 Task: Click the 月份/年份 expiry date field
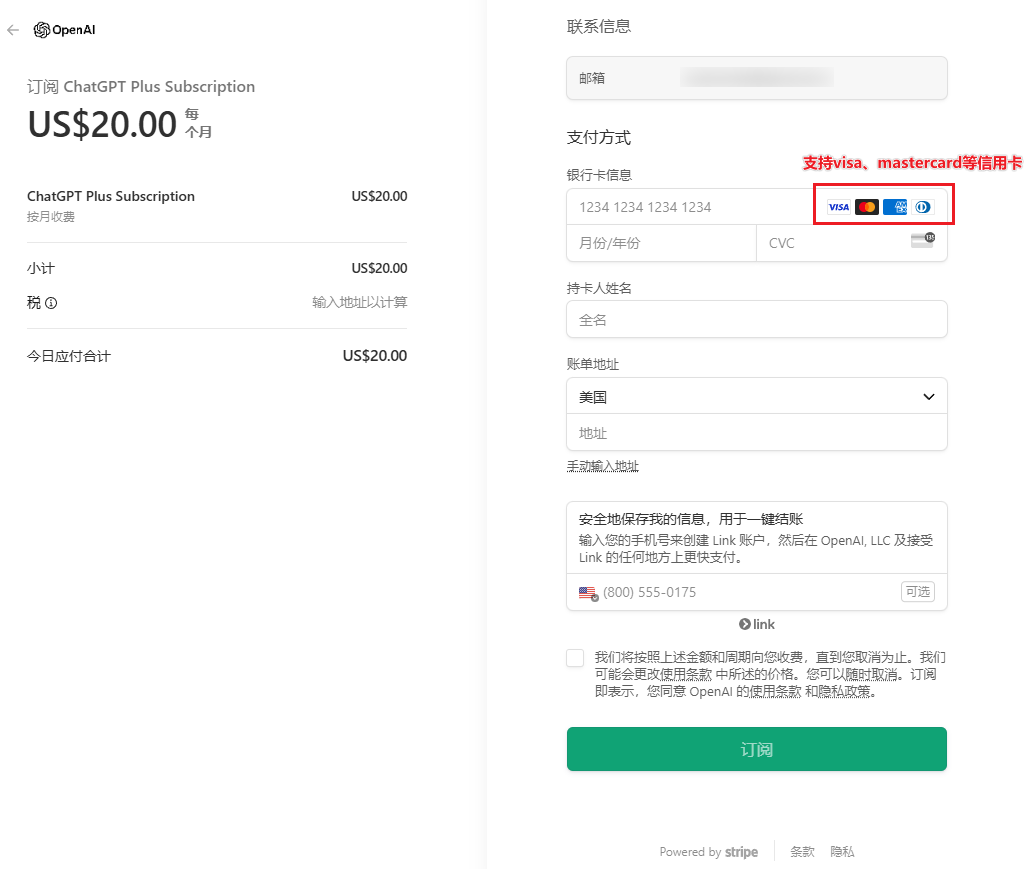(660, 243)
